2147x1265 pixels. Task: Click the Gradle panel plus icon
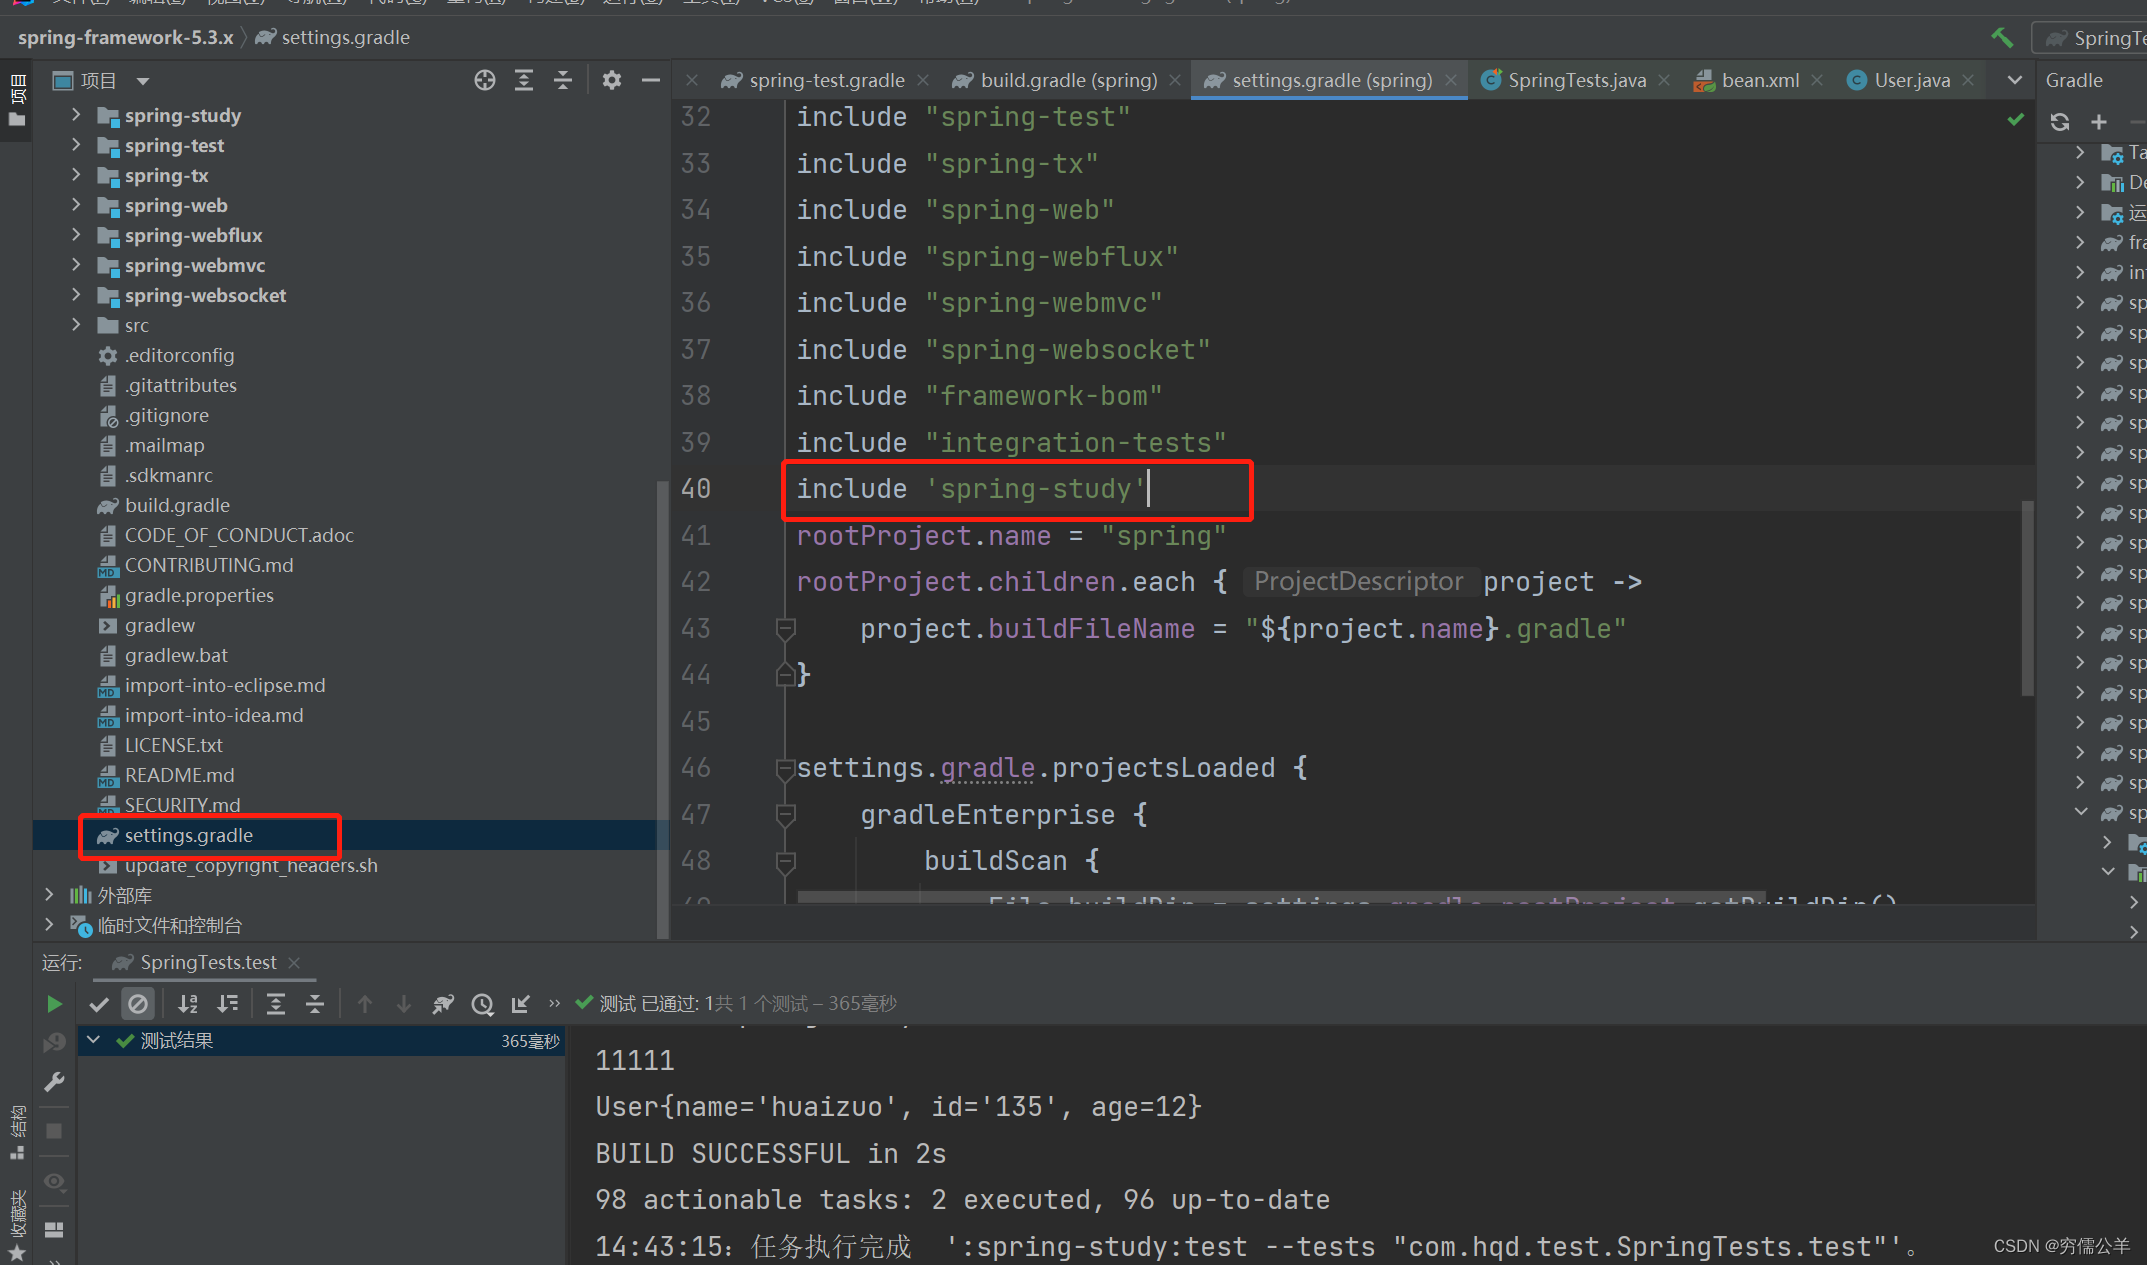coord(2099,122)
